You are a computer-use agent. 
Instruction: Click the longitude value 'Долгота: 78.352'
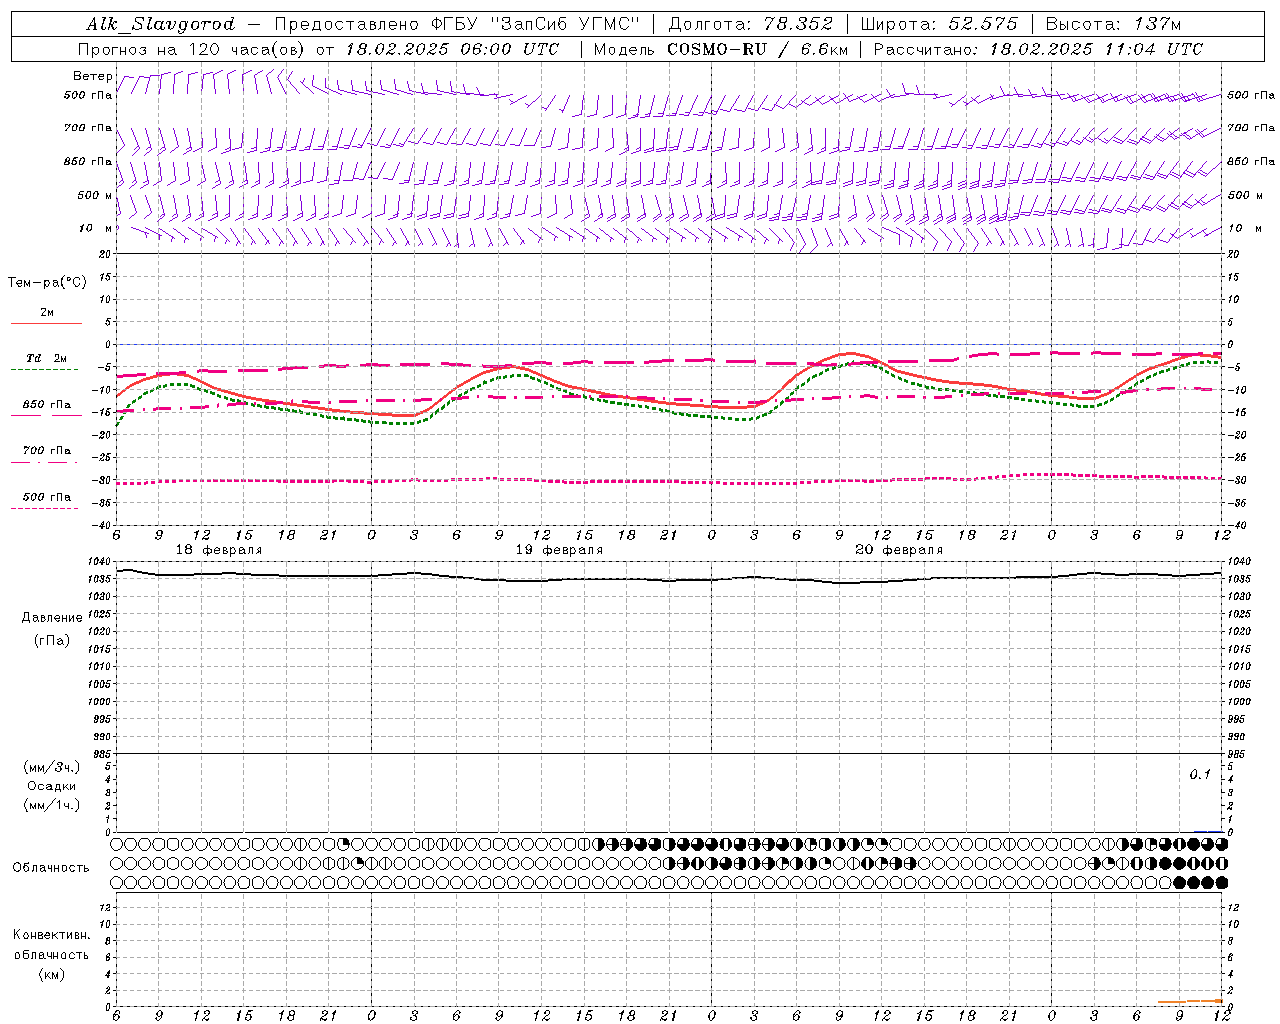(750, 24)
